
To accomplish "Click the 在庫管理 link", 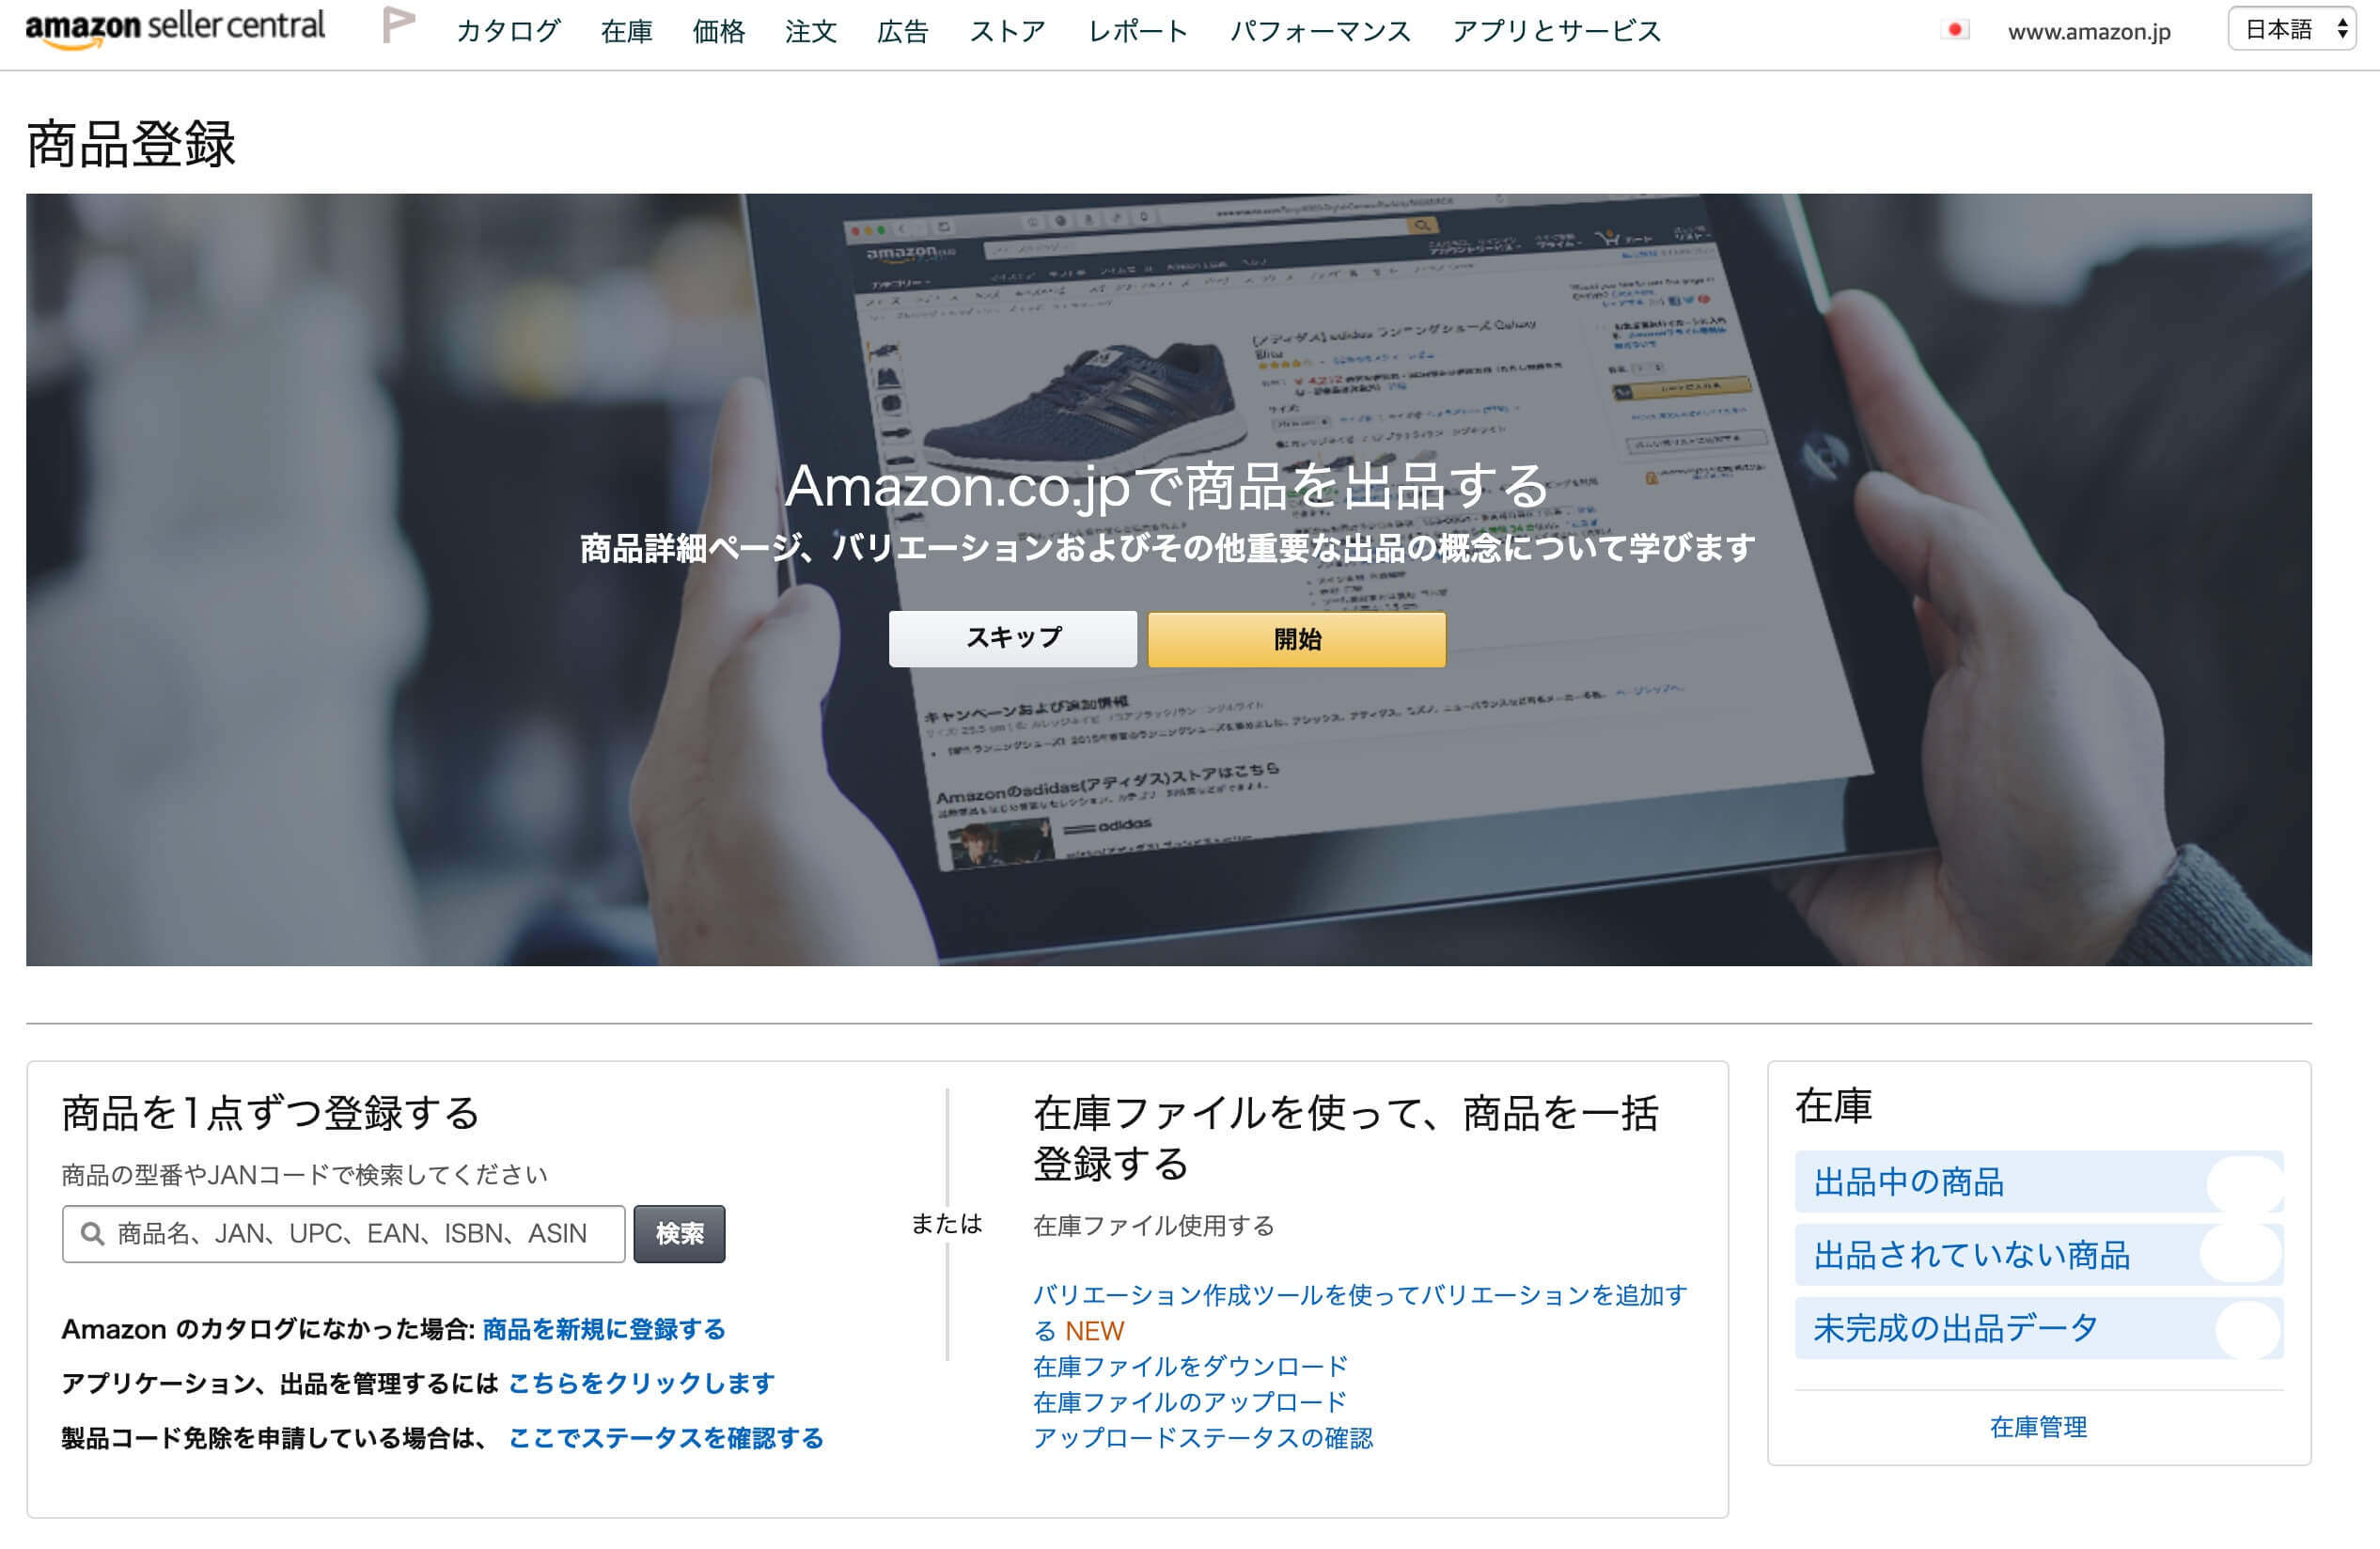I will (x=2038, y=1427).
